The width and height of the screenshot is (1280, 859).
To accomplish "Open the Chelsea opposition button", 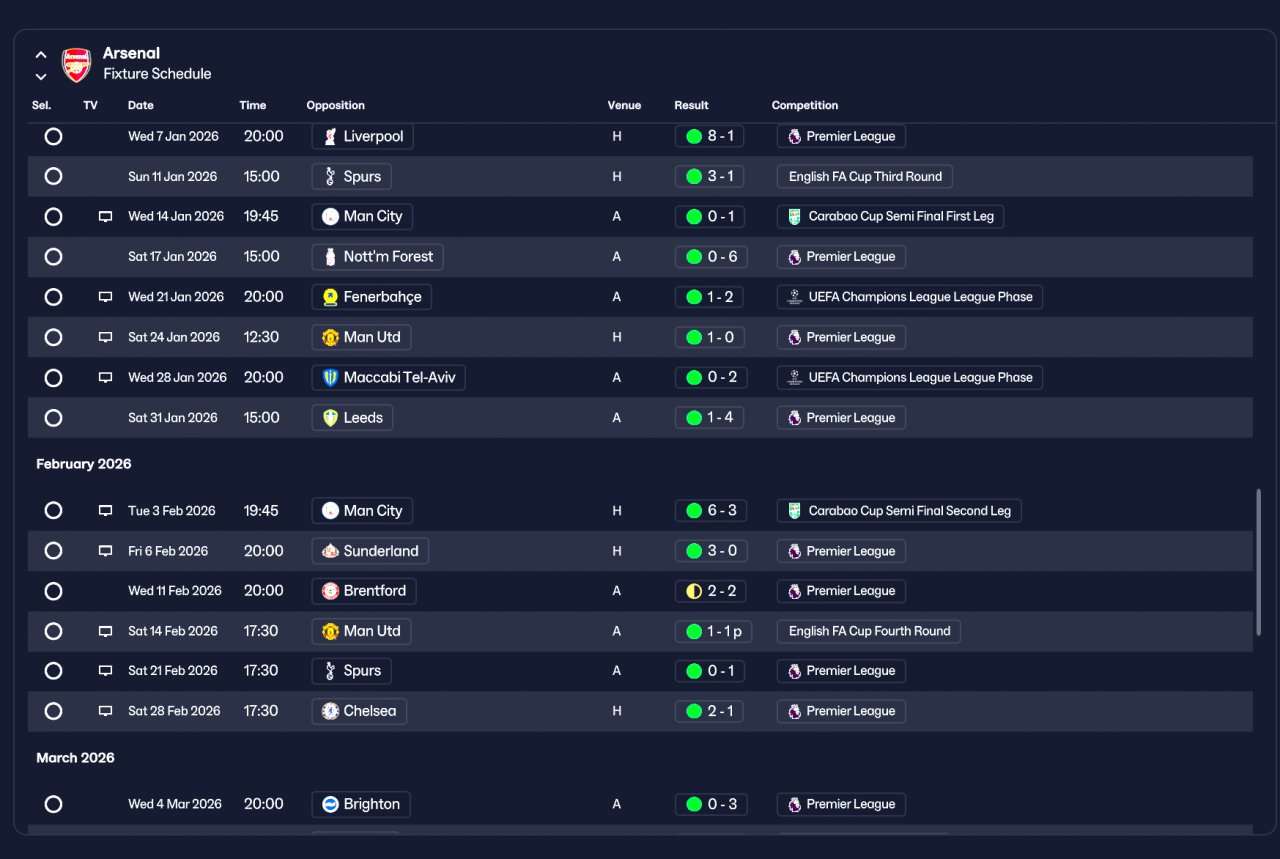I will tap(359, 711).
